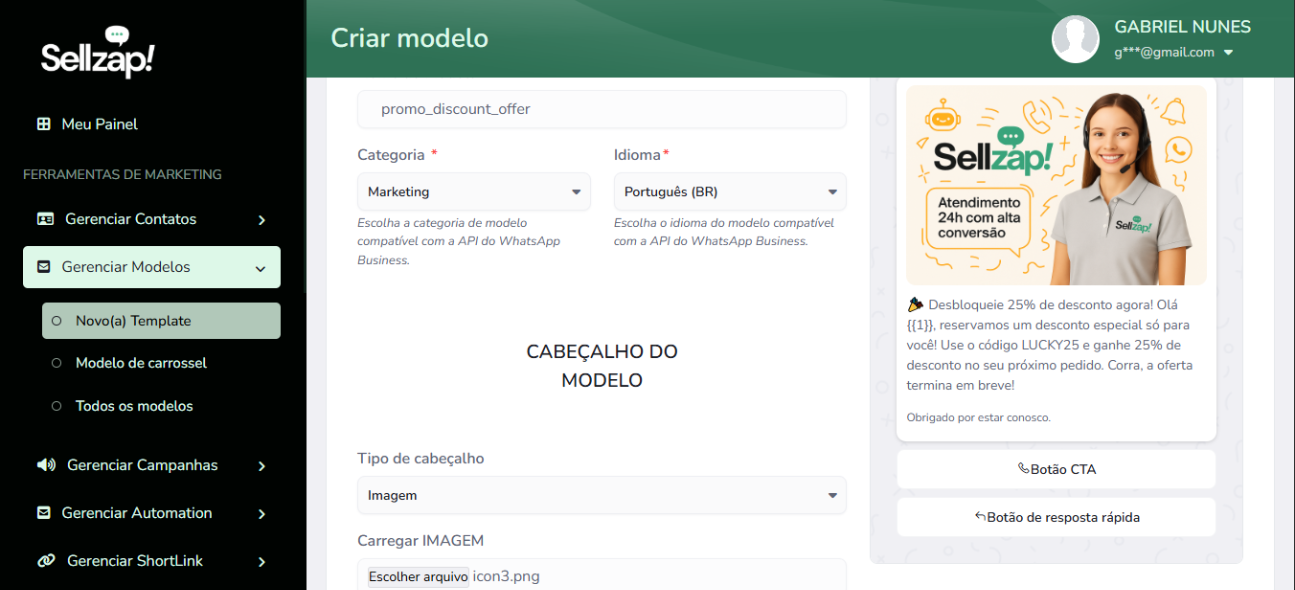Click the user avatar profile picture

point(1075,39)
